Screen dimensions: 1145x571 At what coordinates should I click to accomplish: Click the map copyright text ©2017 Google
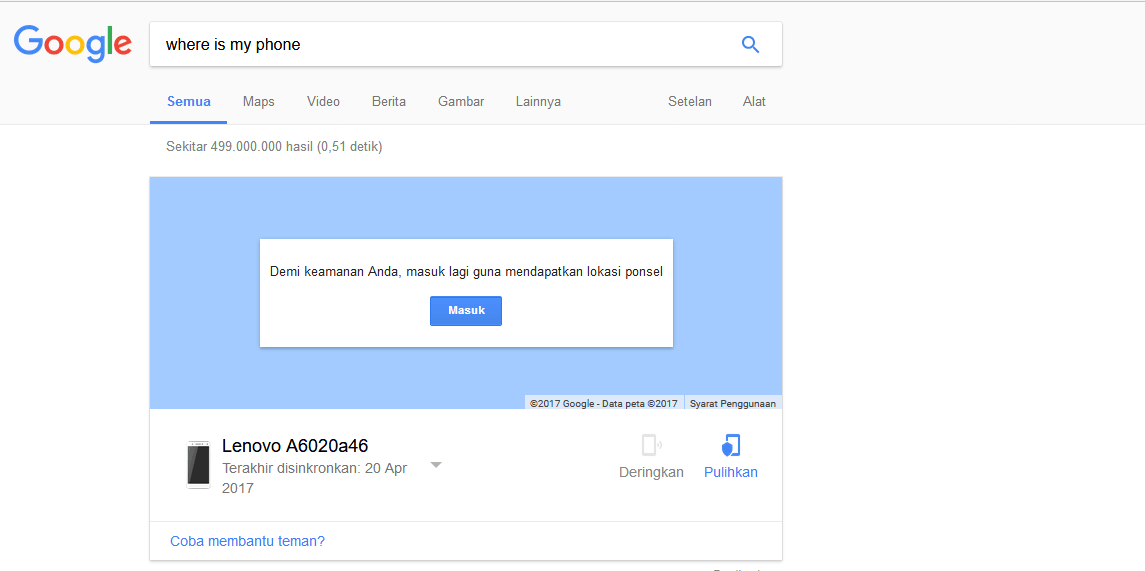tap(604, 403)
